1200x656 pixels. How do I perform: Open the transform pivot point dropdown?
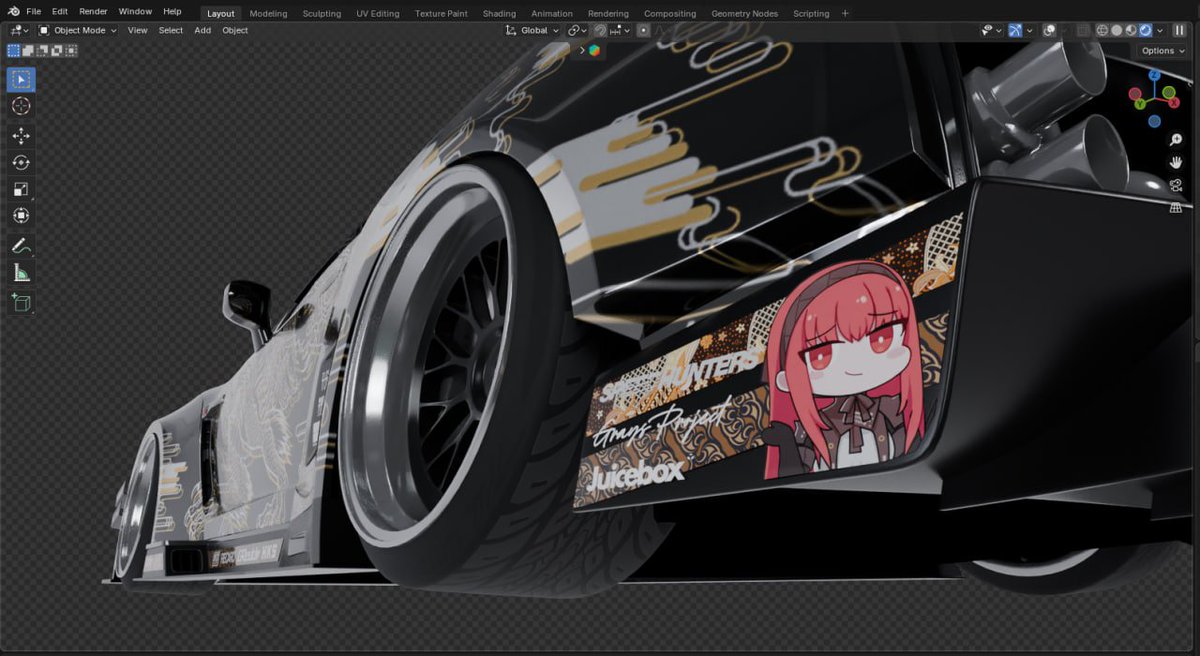click(x=579, y=30)
